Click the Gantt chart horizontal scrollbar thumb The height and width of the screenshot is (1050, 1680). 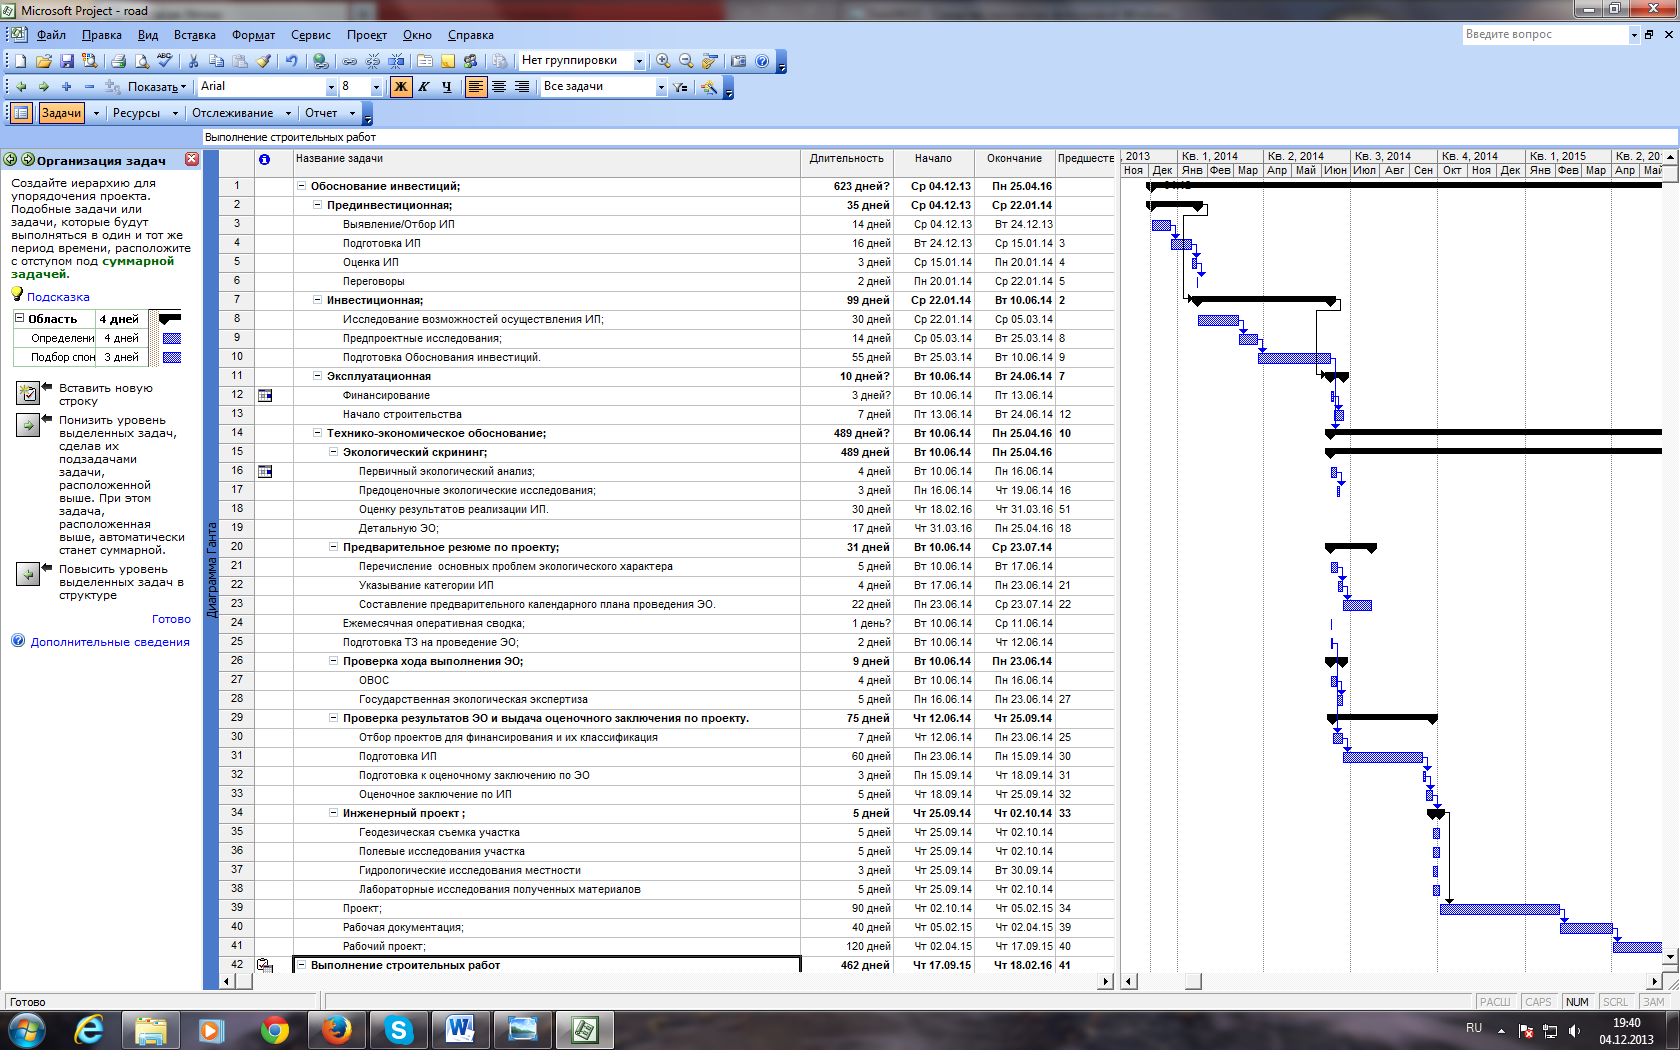1193,981
